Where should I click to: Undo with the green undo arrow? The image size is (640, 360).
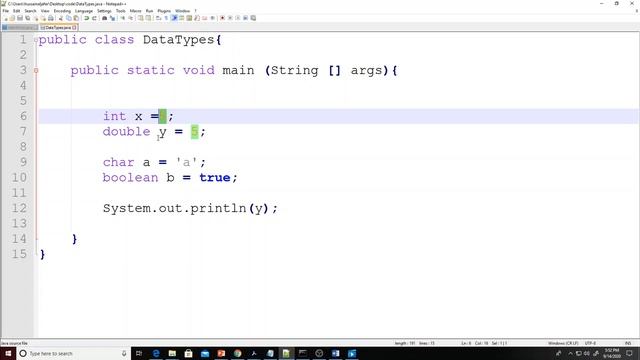(x=86, y=18)
